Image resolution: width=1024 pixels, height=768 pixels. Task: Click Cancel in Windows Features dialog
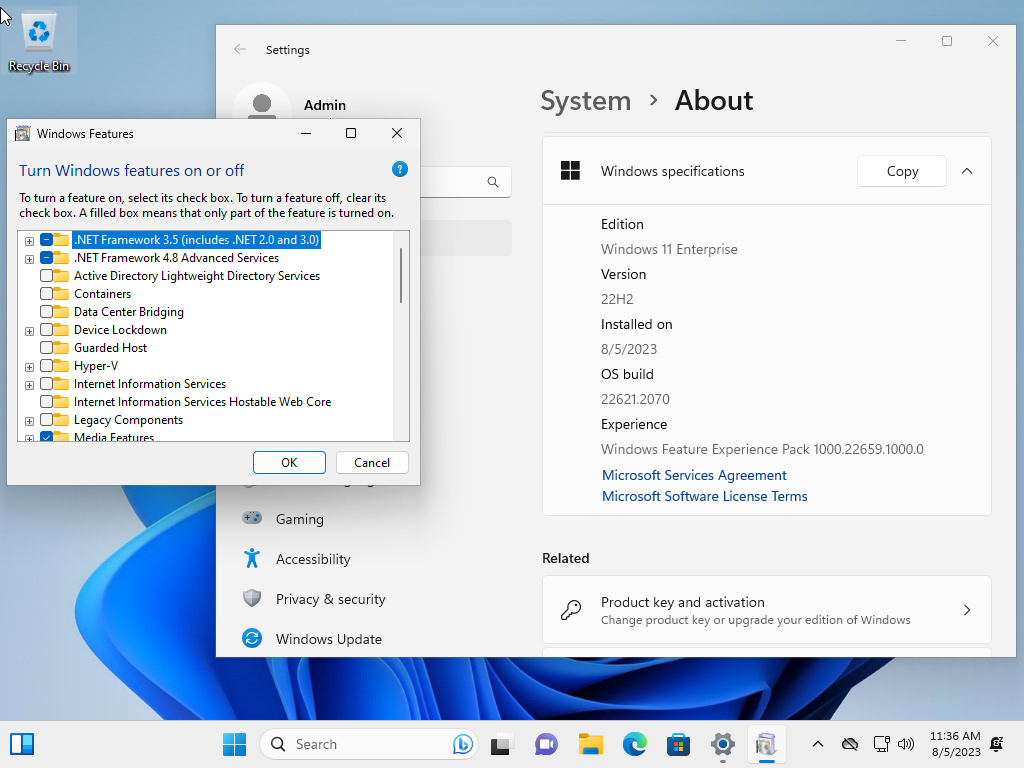coord(372,462)
